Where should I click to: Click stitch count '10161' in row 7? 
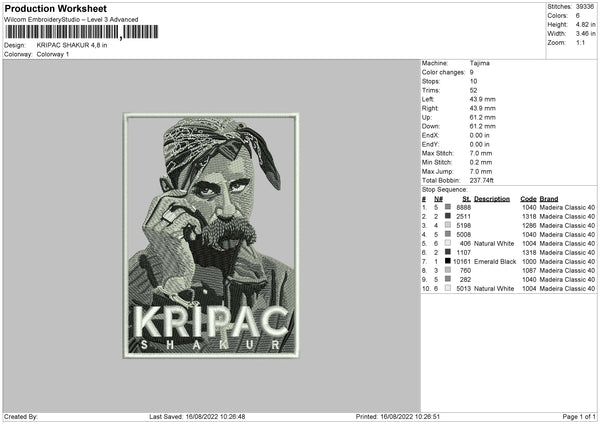pyautogui.click(x=462, y=262)
